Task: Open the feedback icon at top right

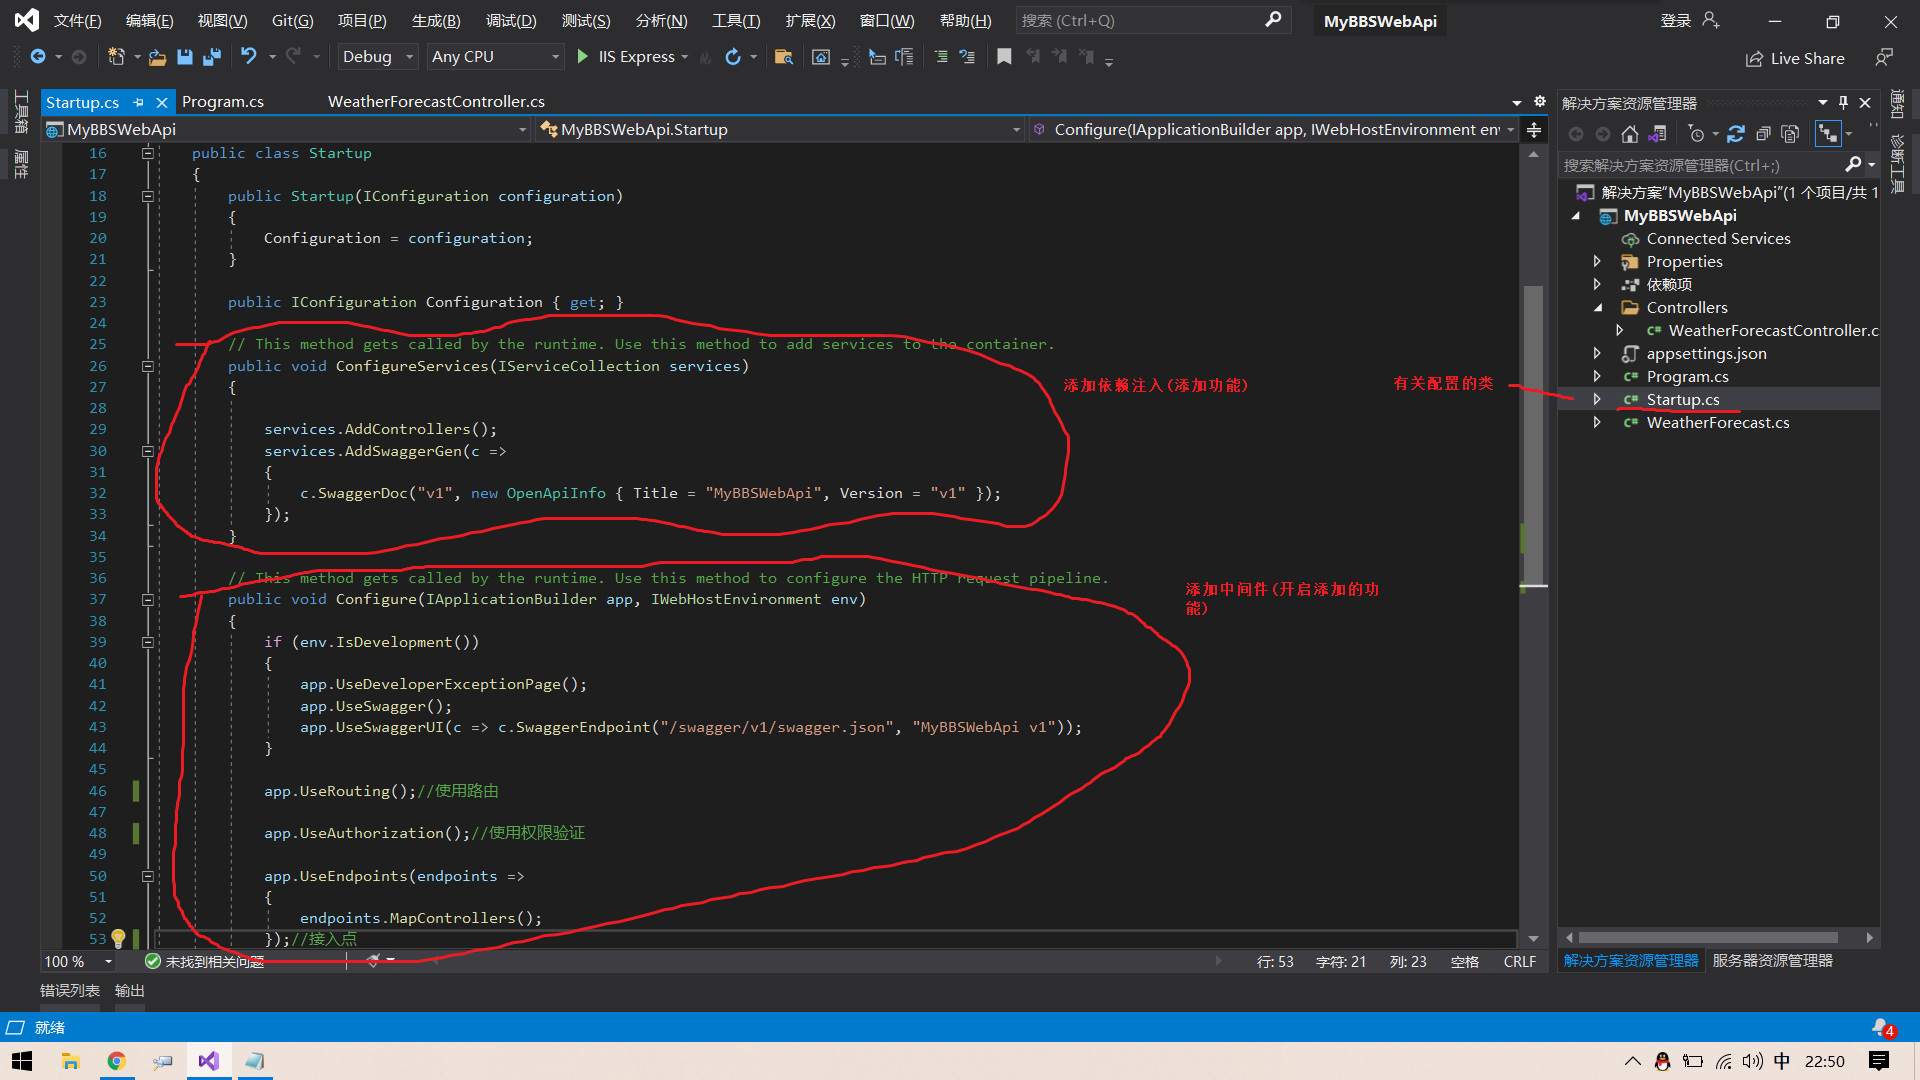Action: pos(1884,58)
